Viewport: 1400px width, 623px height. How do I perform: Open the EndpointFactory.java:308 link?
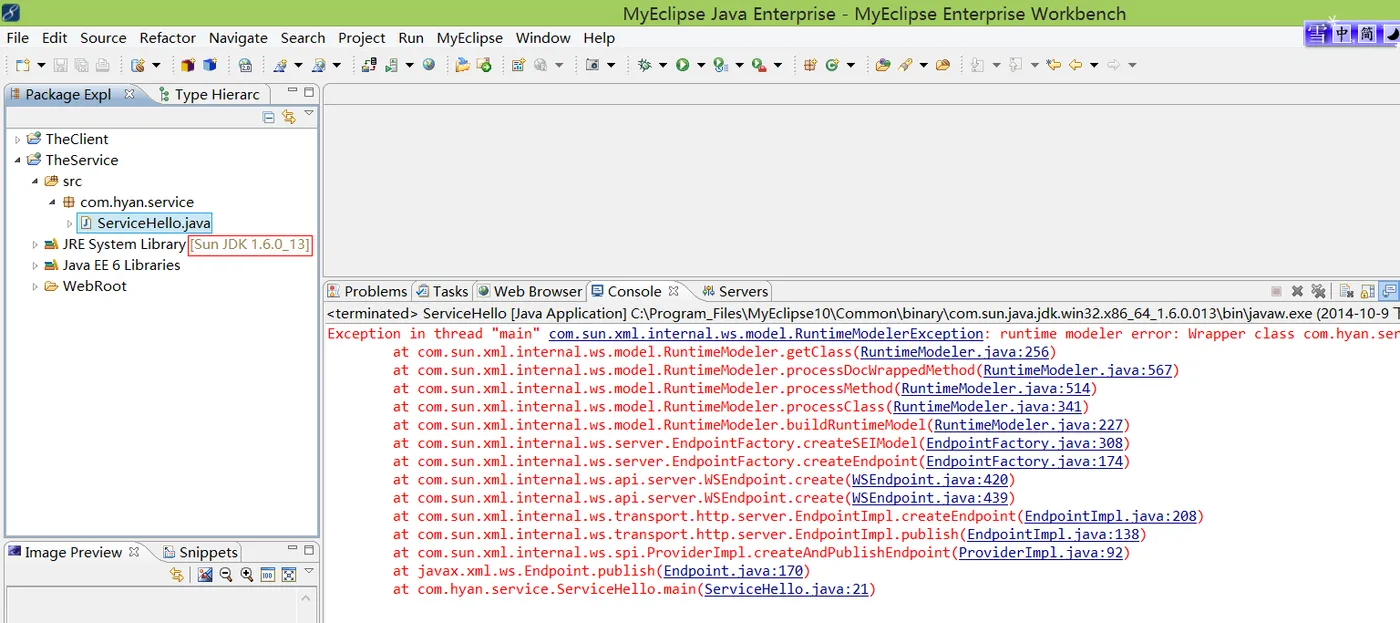pos(1023,443)
